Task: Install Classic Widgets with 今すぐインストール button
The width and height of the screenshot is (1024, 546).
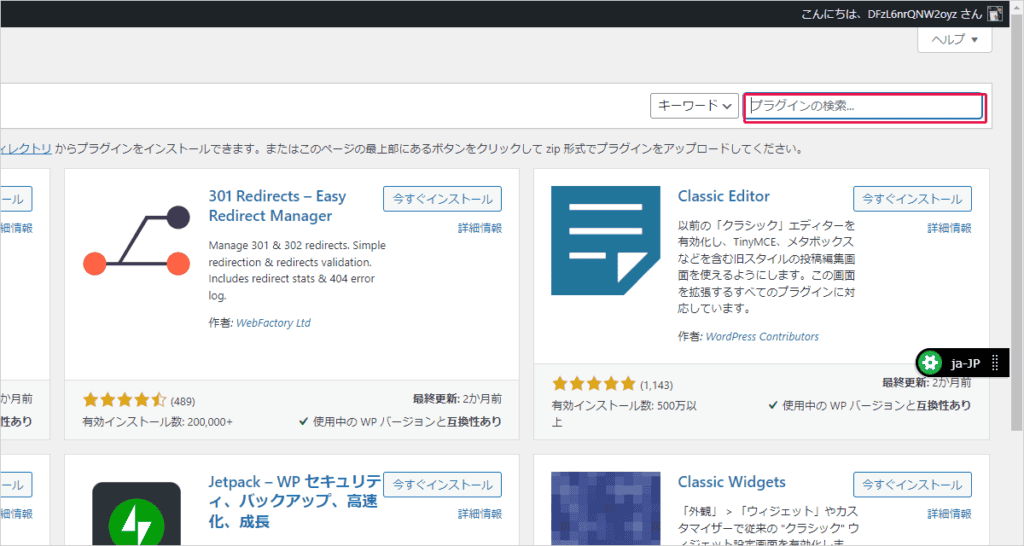Action: coord(912,485)
